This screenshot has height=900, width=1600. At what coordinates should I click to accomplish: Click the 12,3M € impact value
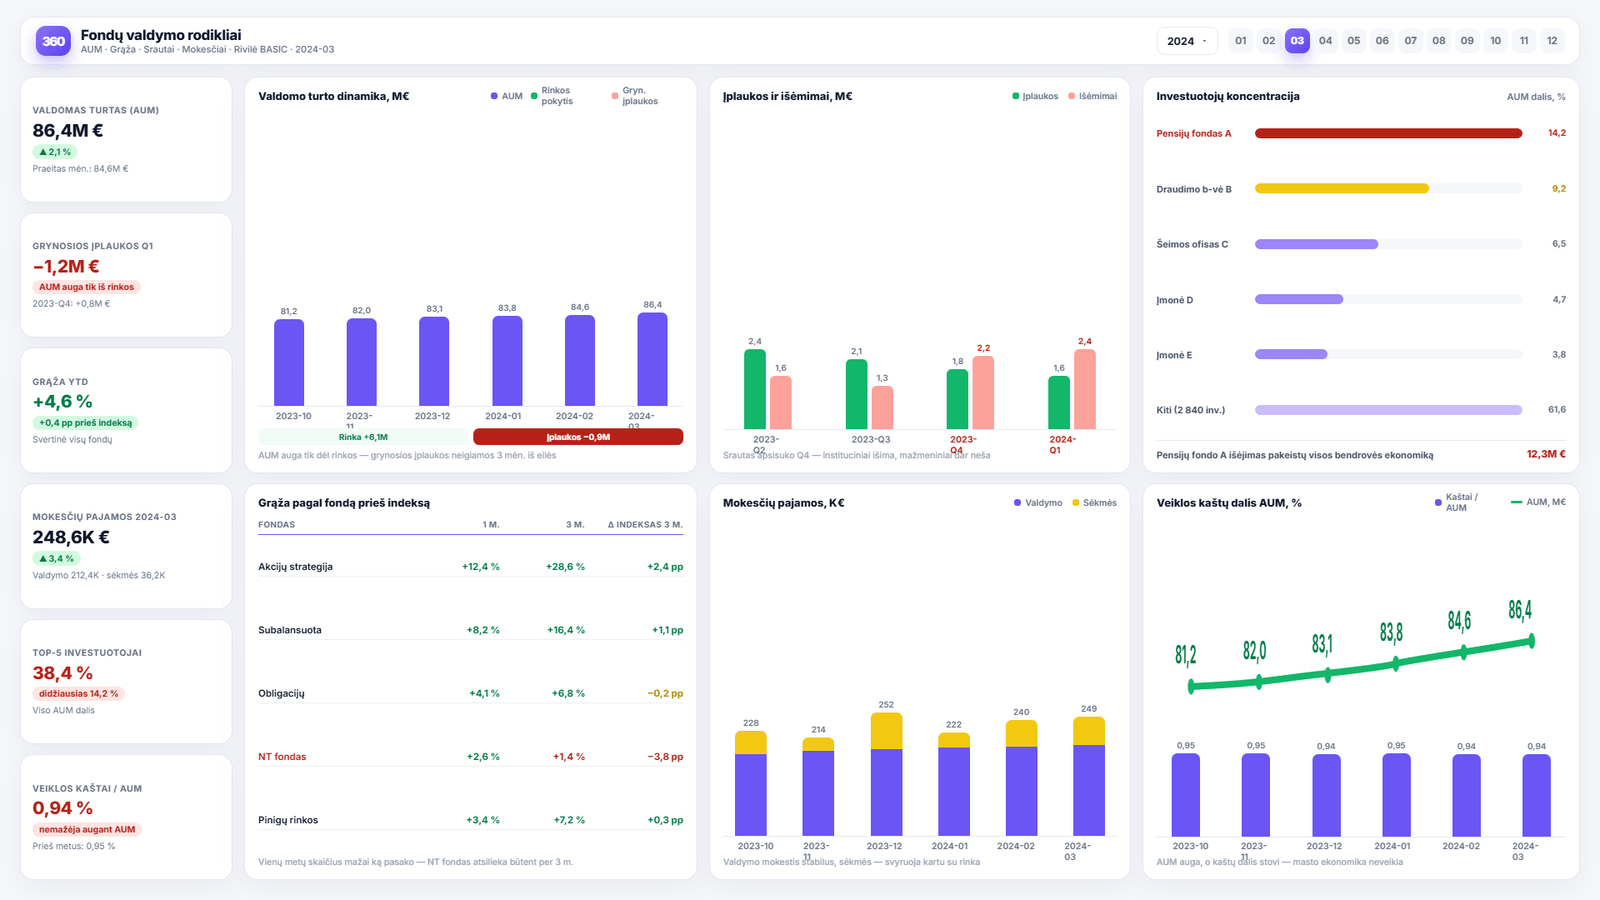(1546, 454)
